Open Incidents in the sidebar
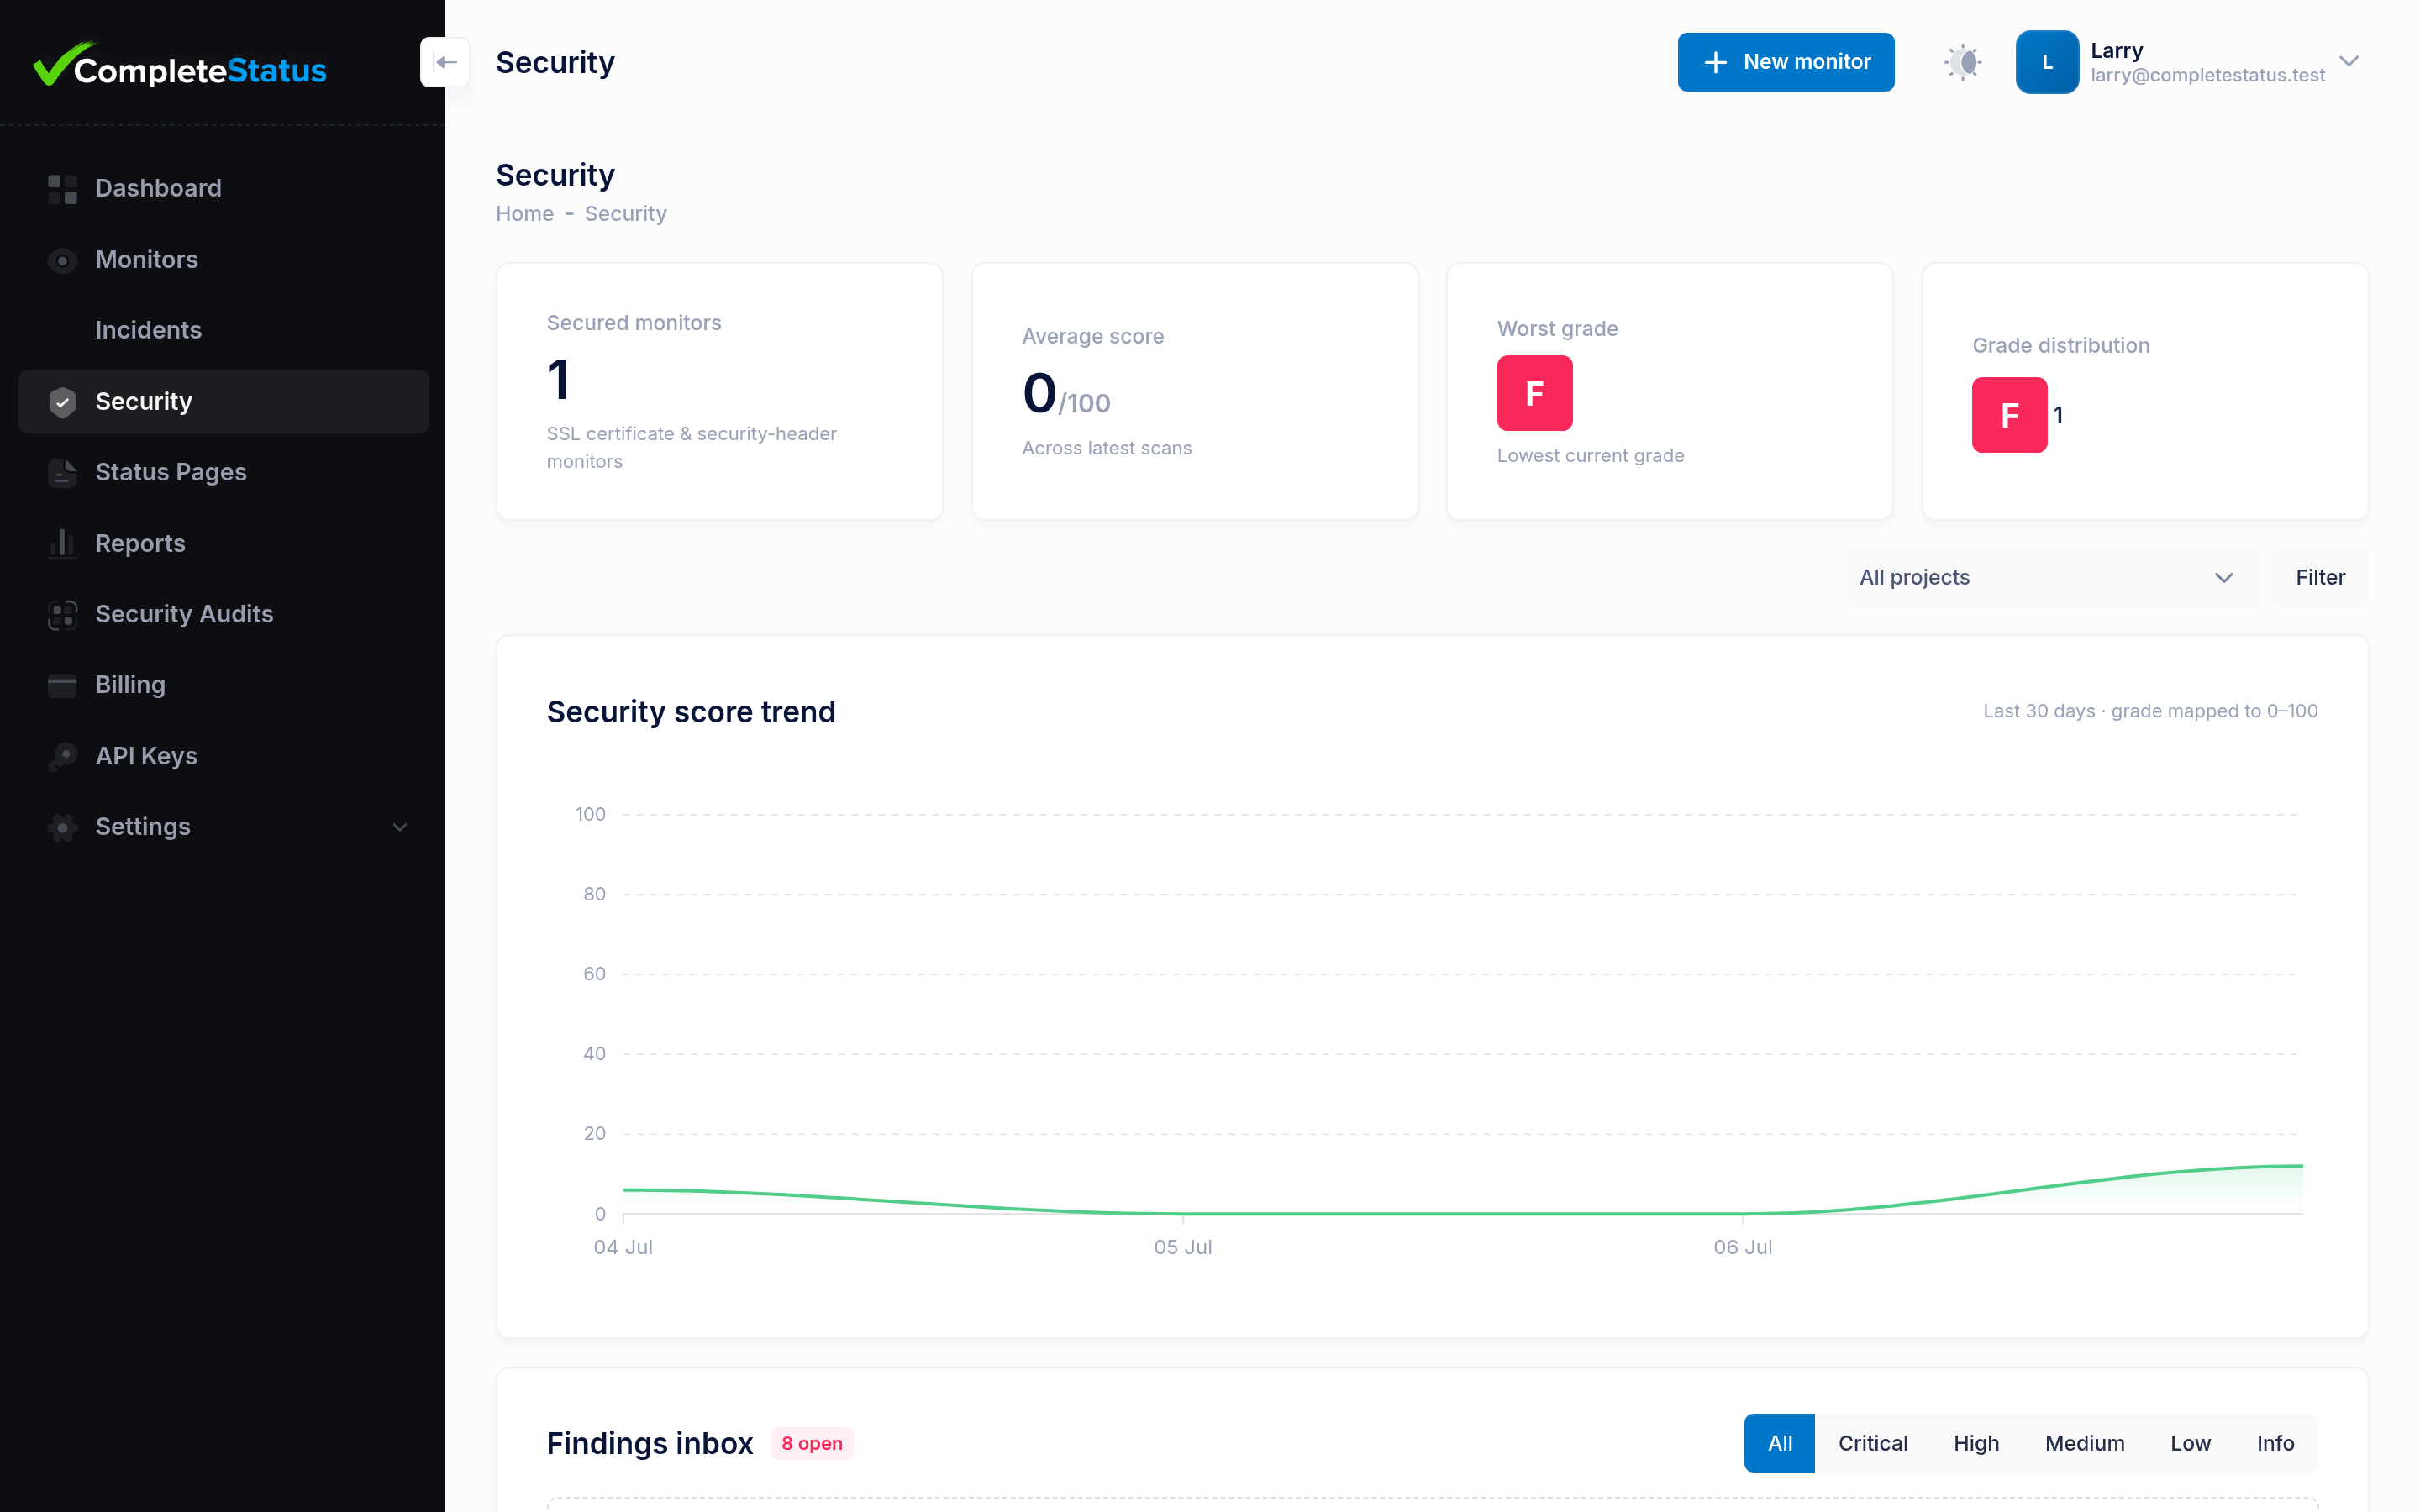Screen dimensions: 2420x1512 [x=223, y=330]
